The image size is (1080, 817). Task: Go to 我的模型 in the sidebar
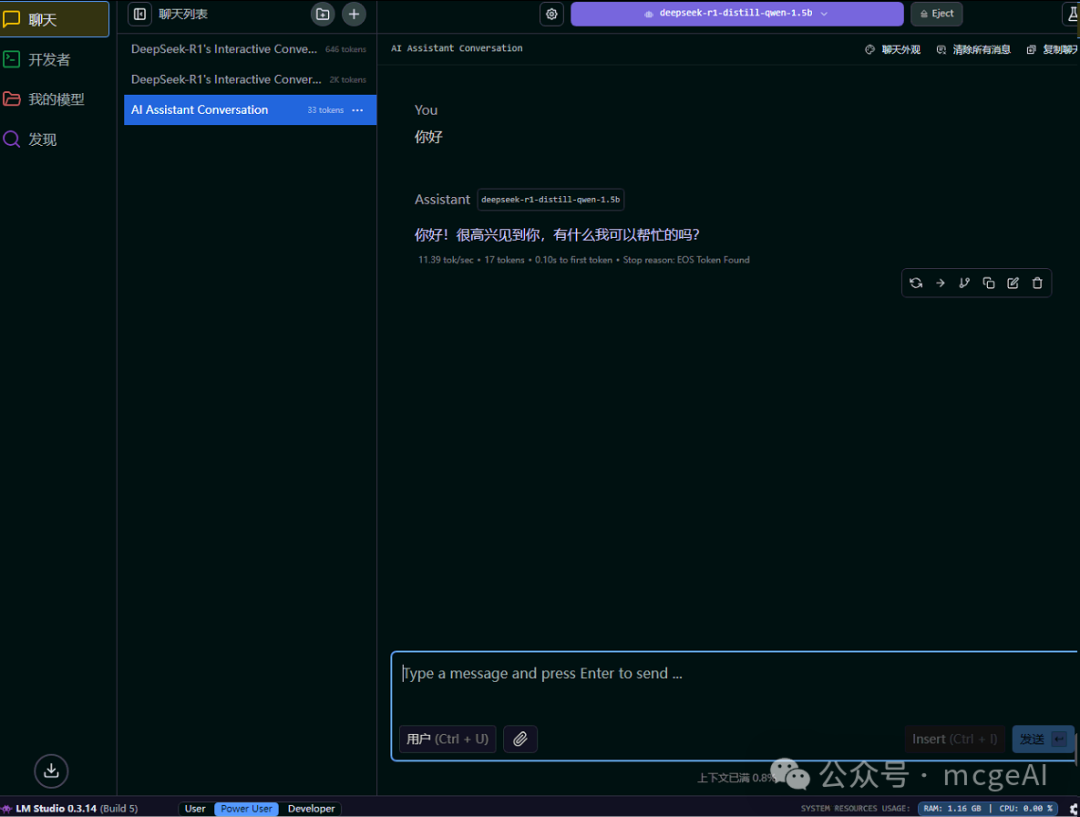coord(55,99)
